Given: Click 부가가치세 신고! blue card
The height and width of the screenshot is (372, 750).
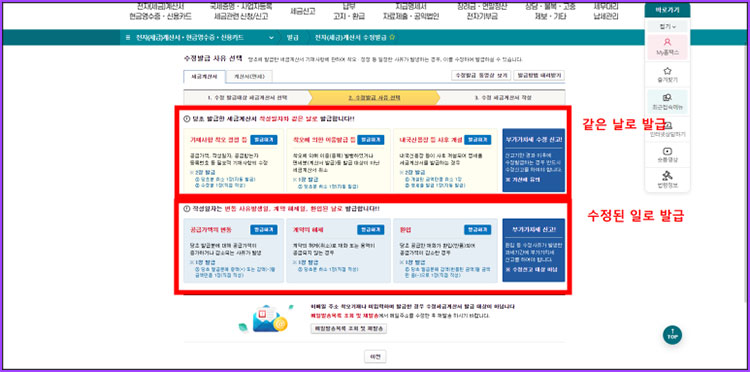Looking at the screenshot, I should (534, 251).
